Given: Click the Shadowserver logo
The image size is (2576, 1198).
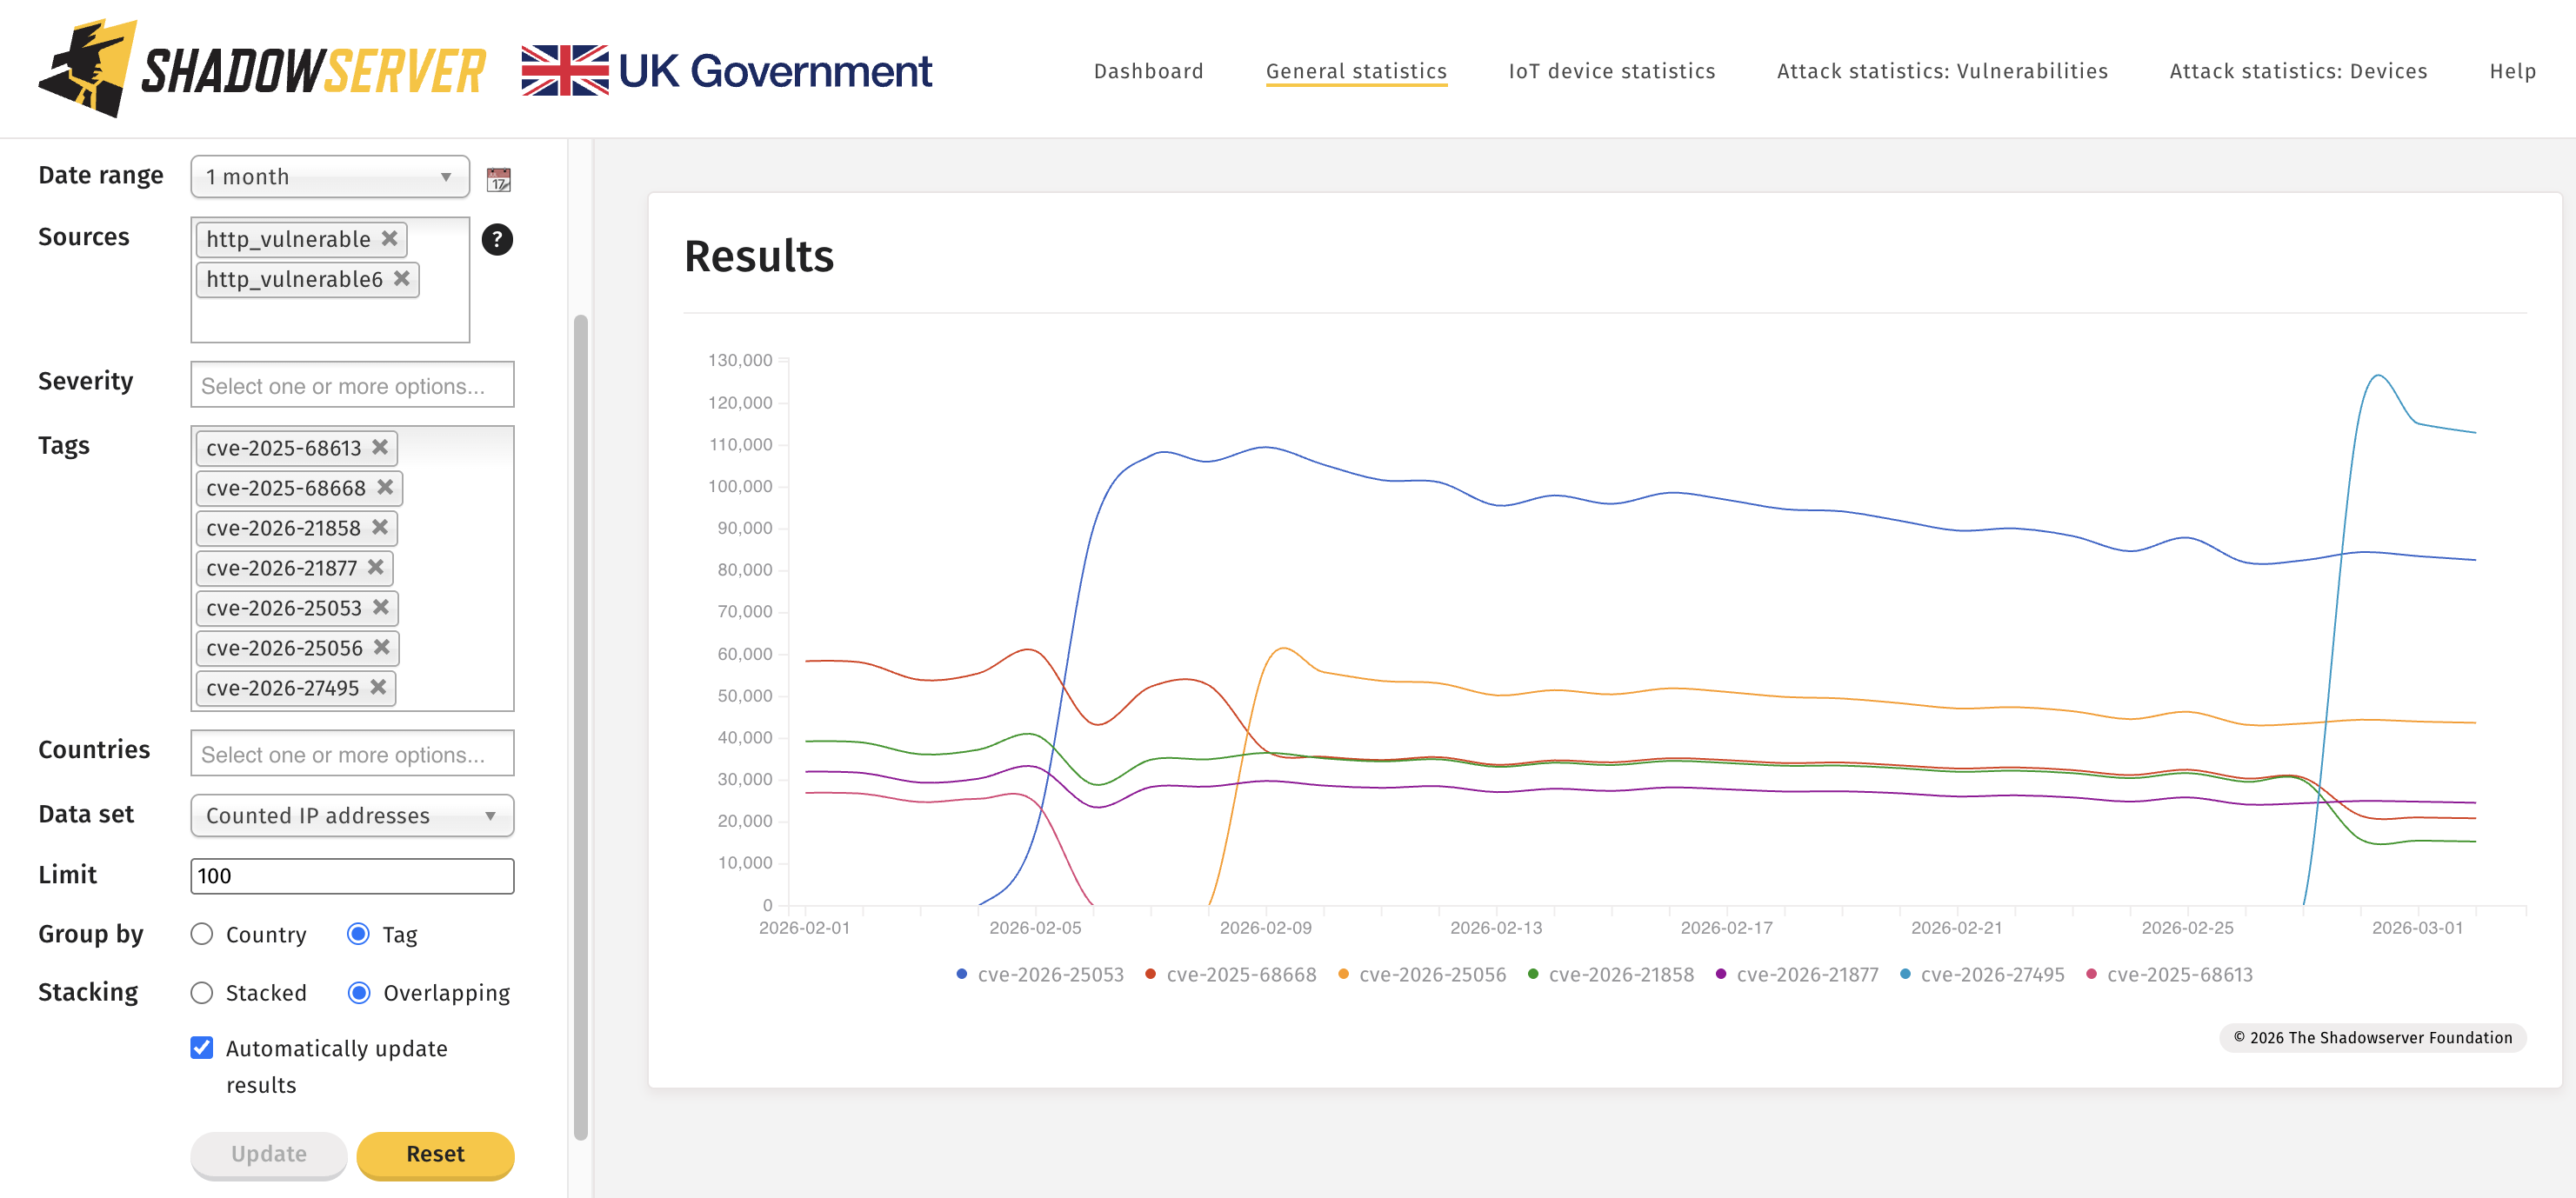Looking at the screenshot, I should tap(262, 69).
